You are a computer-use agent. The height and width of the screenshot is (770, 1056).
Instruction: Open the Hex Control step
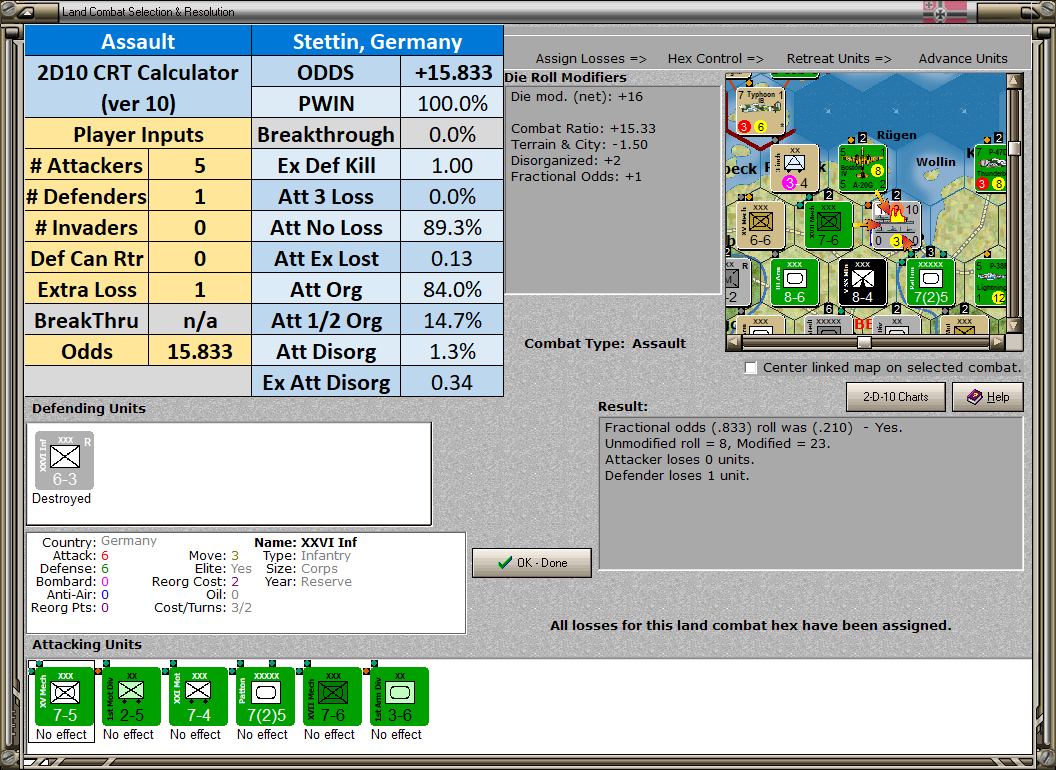point(715,59)
